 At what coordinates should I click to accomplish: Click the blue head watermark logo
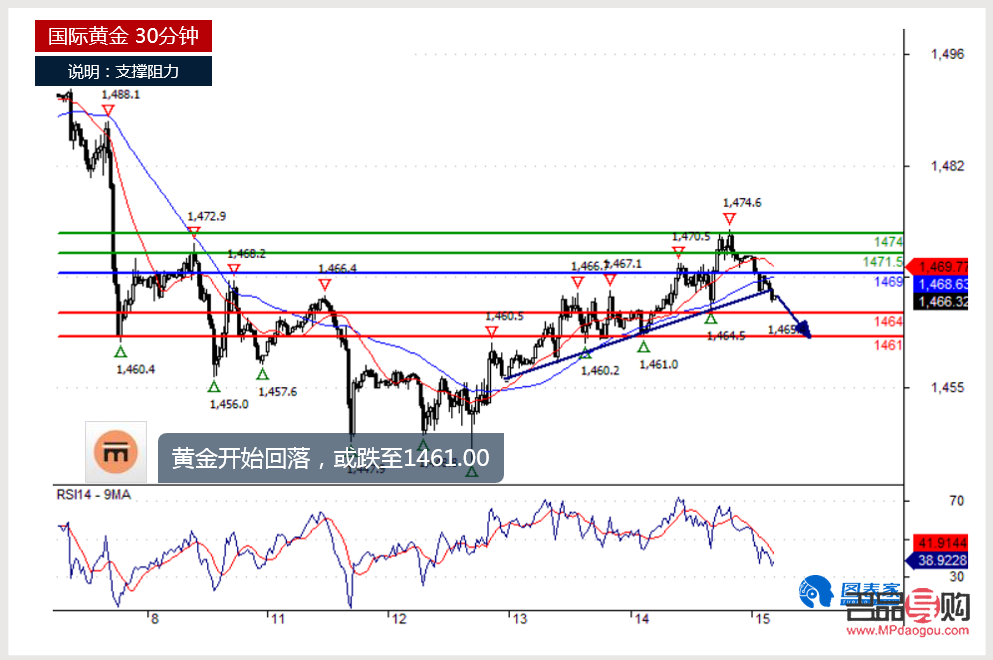(x=815, y=594)
